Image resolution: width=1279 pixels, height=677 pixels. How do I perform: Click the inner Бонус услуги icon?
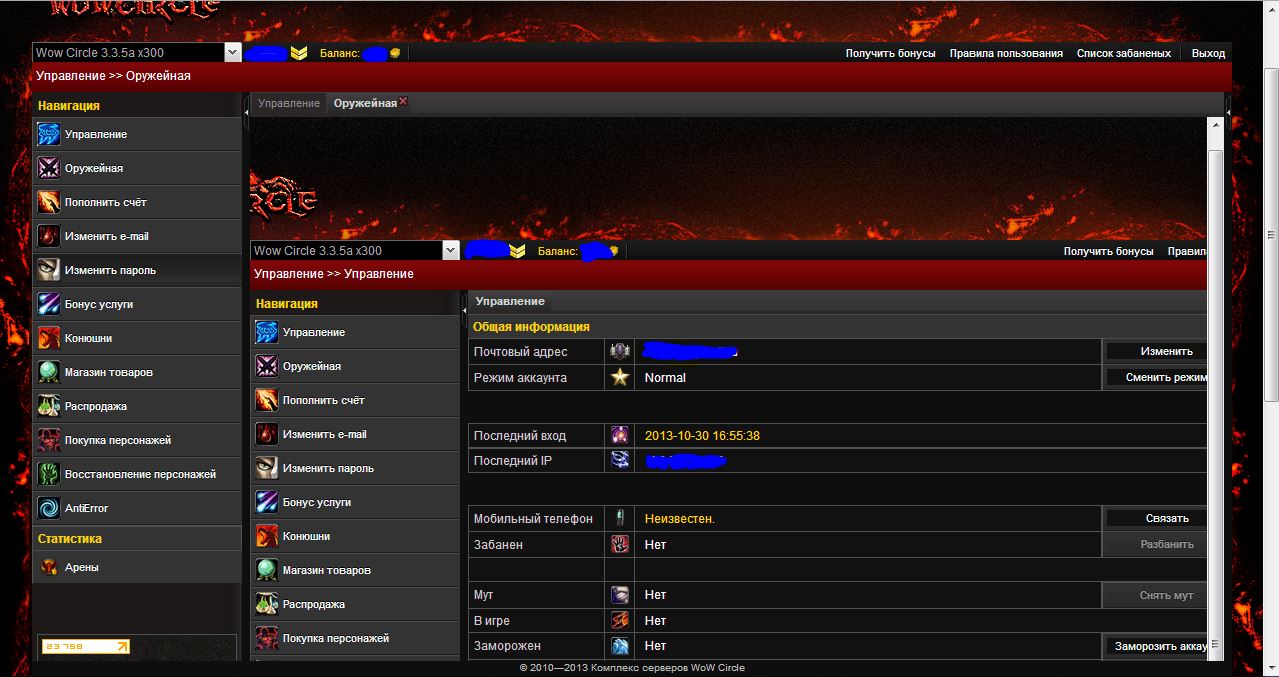point(266,502)
